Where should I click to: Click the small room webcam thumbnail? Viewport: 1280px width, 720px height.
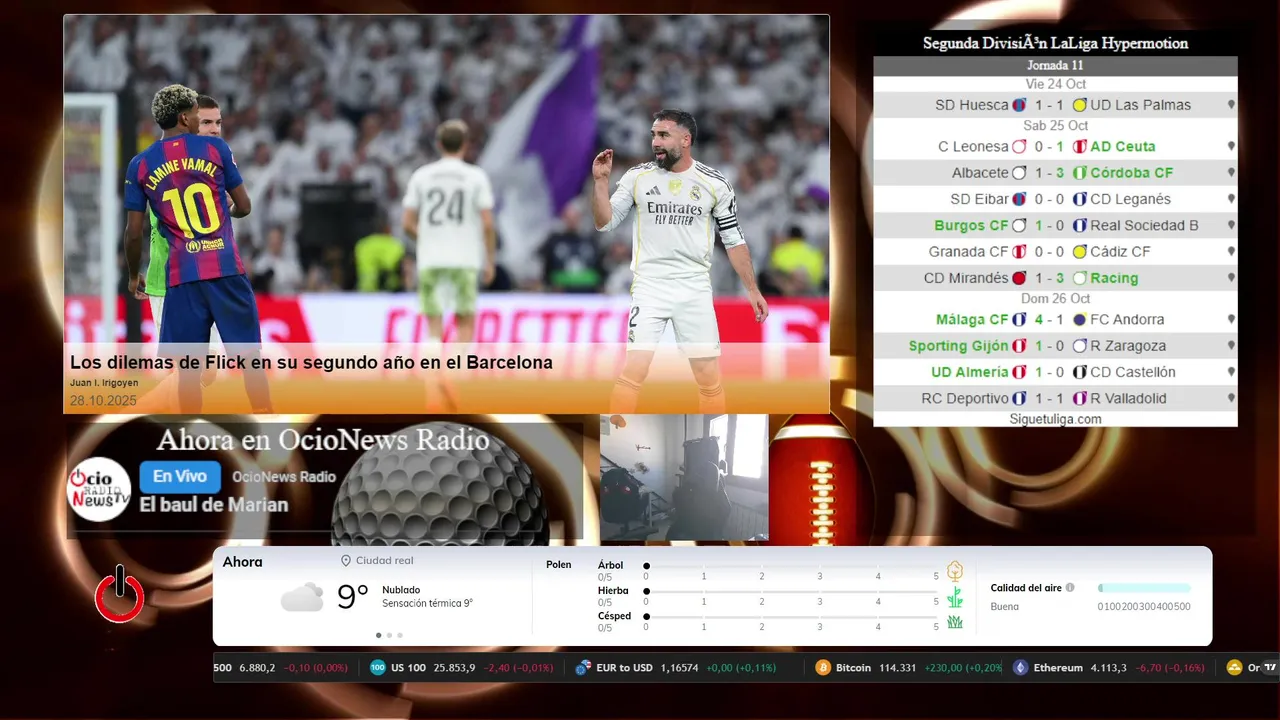(684, 478)
